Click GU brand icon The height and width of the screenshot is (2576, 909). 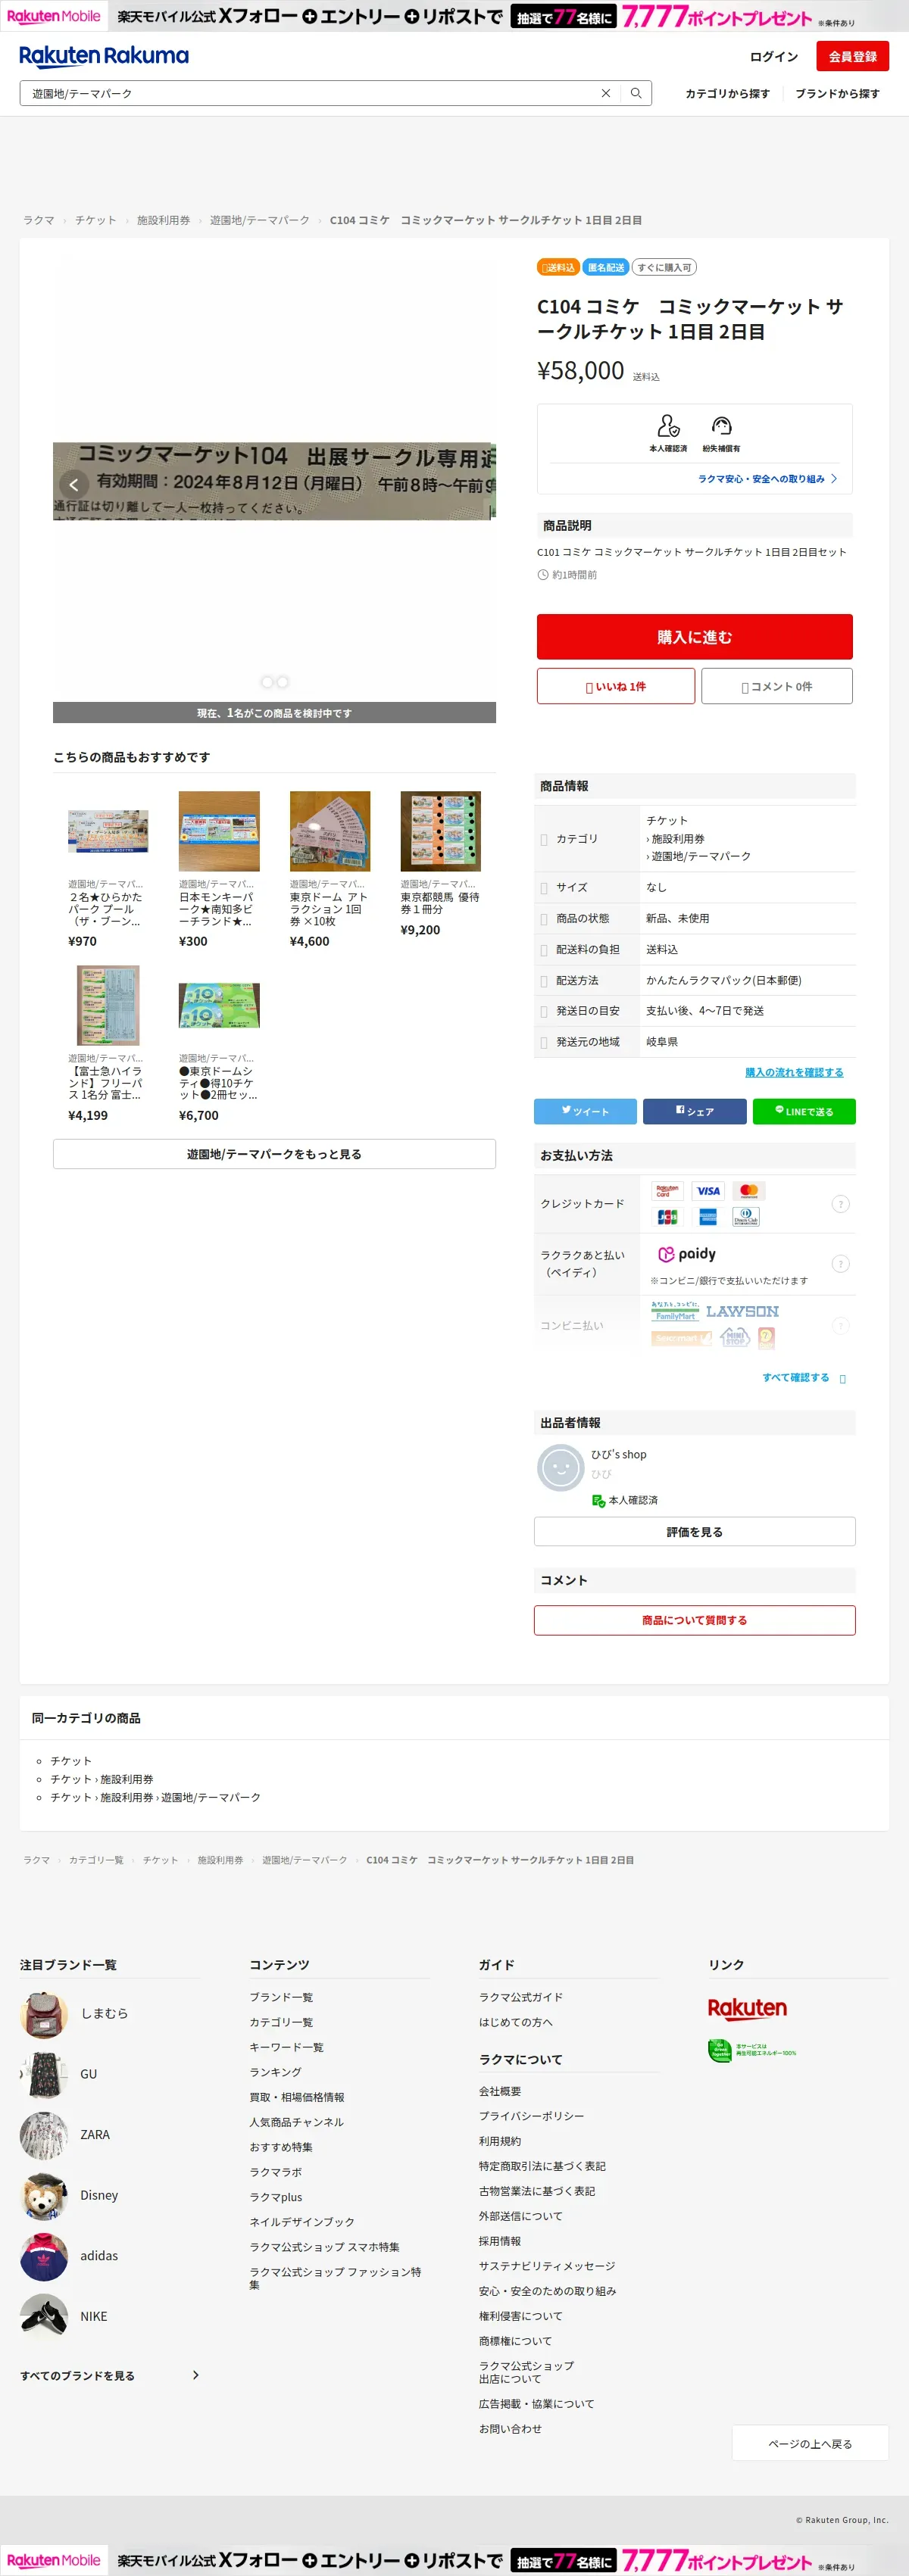pyautogui.click(x=44, y=2075)
